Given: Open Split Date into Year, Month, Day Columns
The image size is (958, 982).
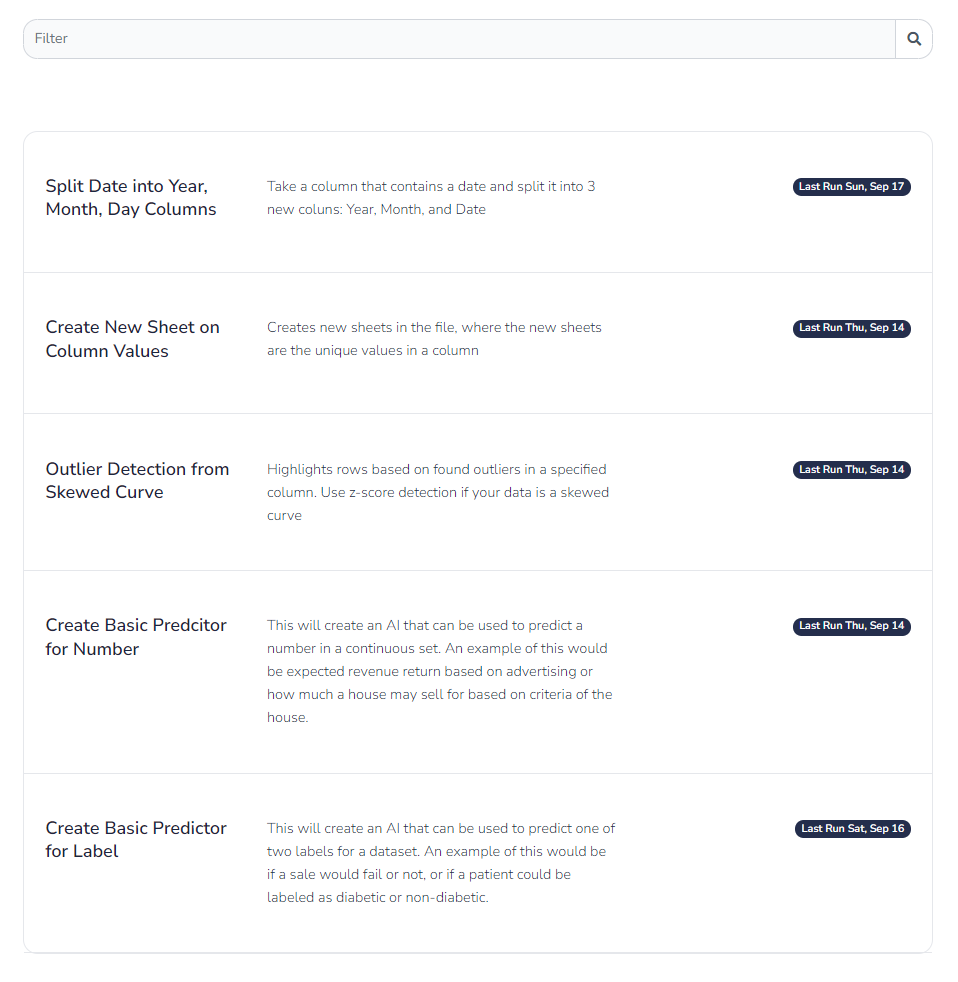Looking at the screenshot, I should (x=131, y=197).
